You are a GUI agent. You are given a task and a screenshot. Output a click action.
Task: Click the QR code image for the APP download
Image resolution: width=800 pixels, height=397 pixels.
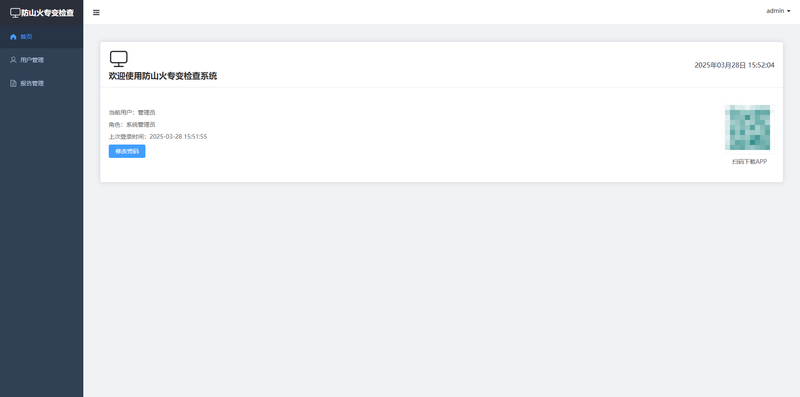point(749,129)
